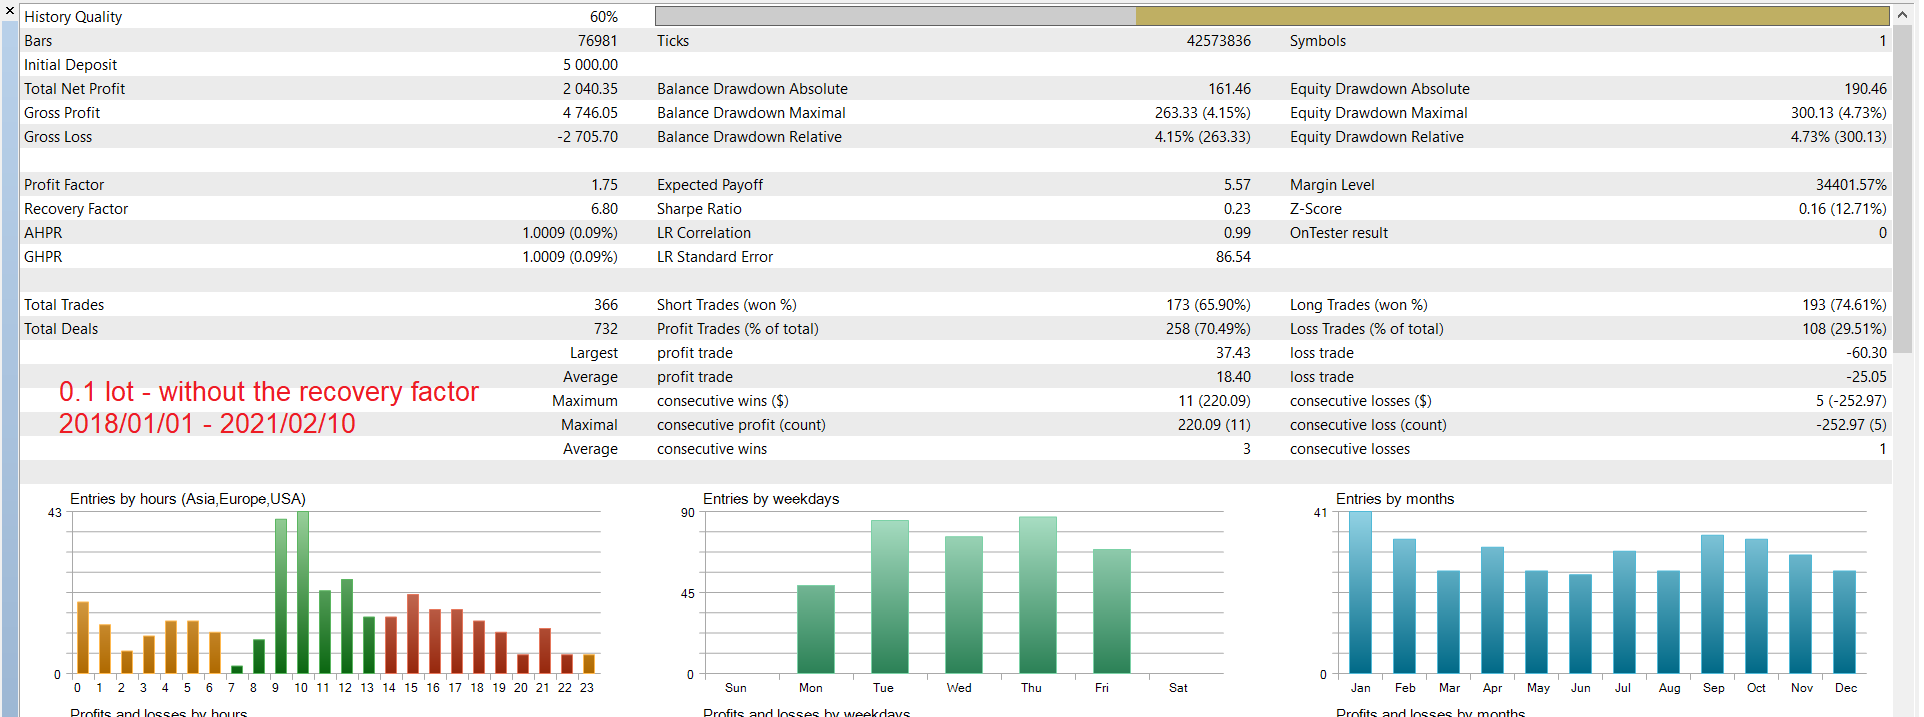Image resolution: width=1924 pixels, height=717 pixels.
Task: Click the January bar in months chart
Action: coord(1360,592)
